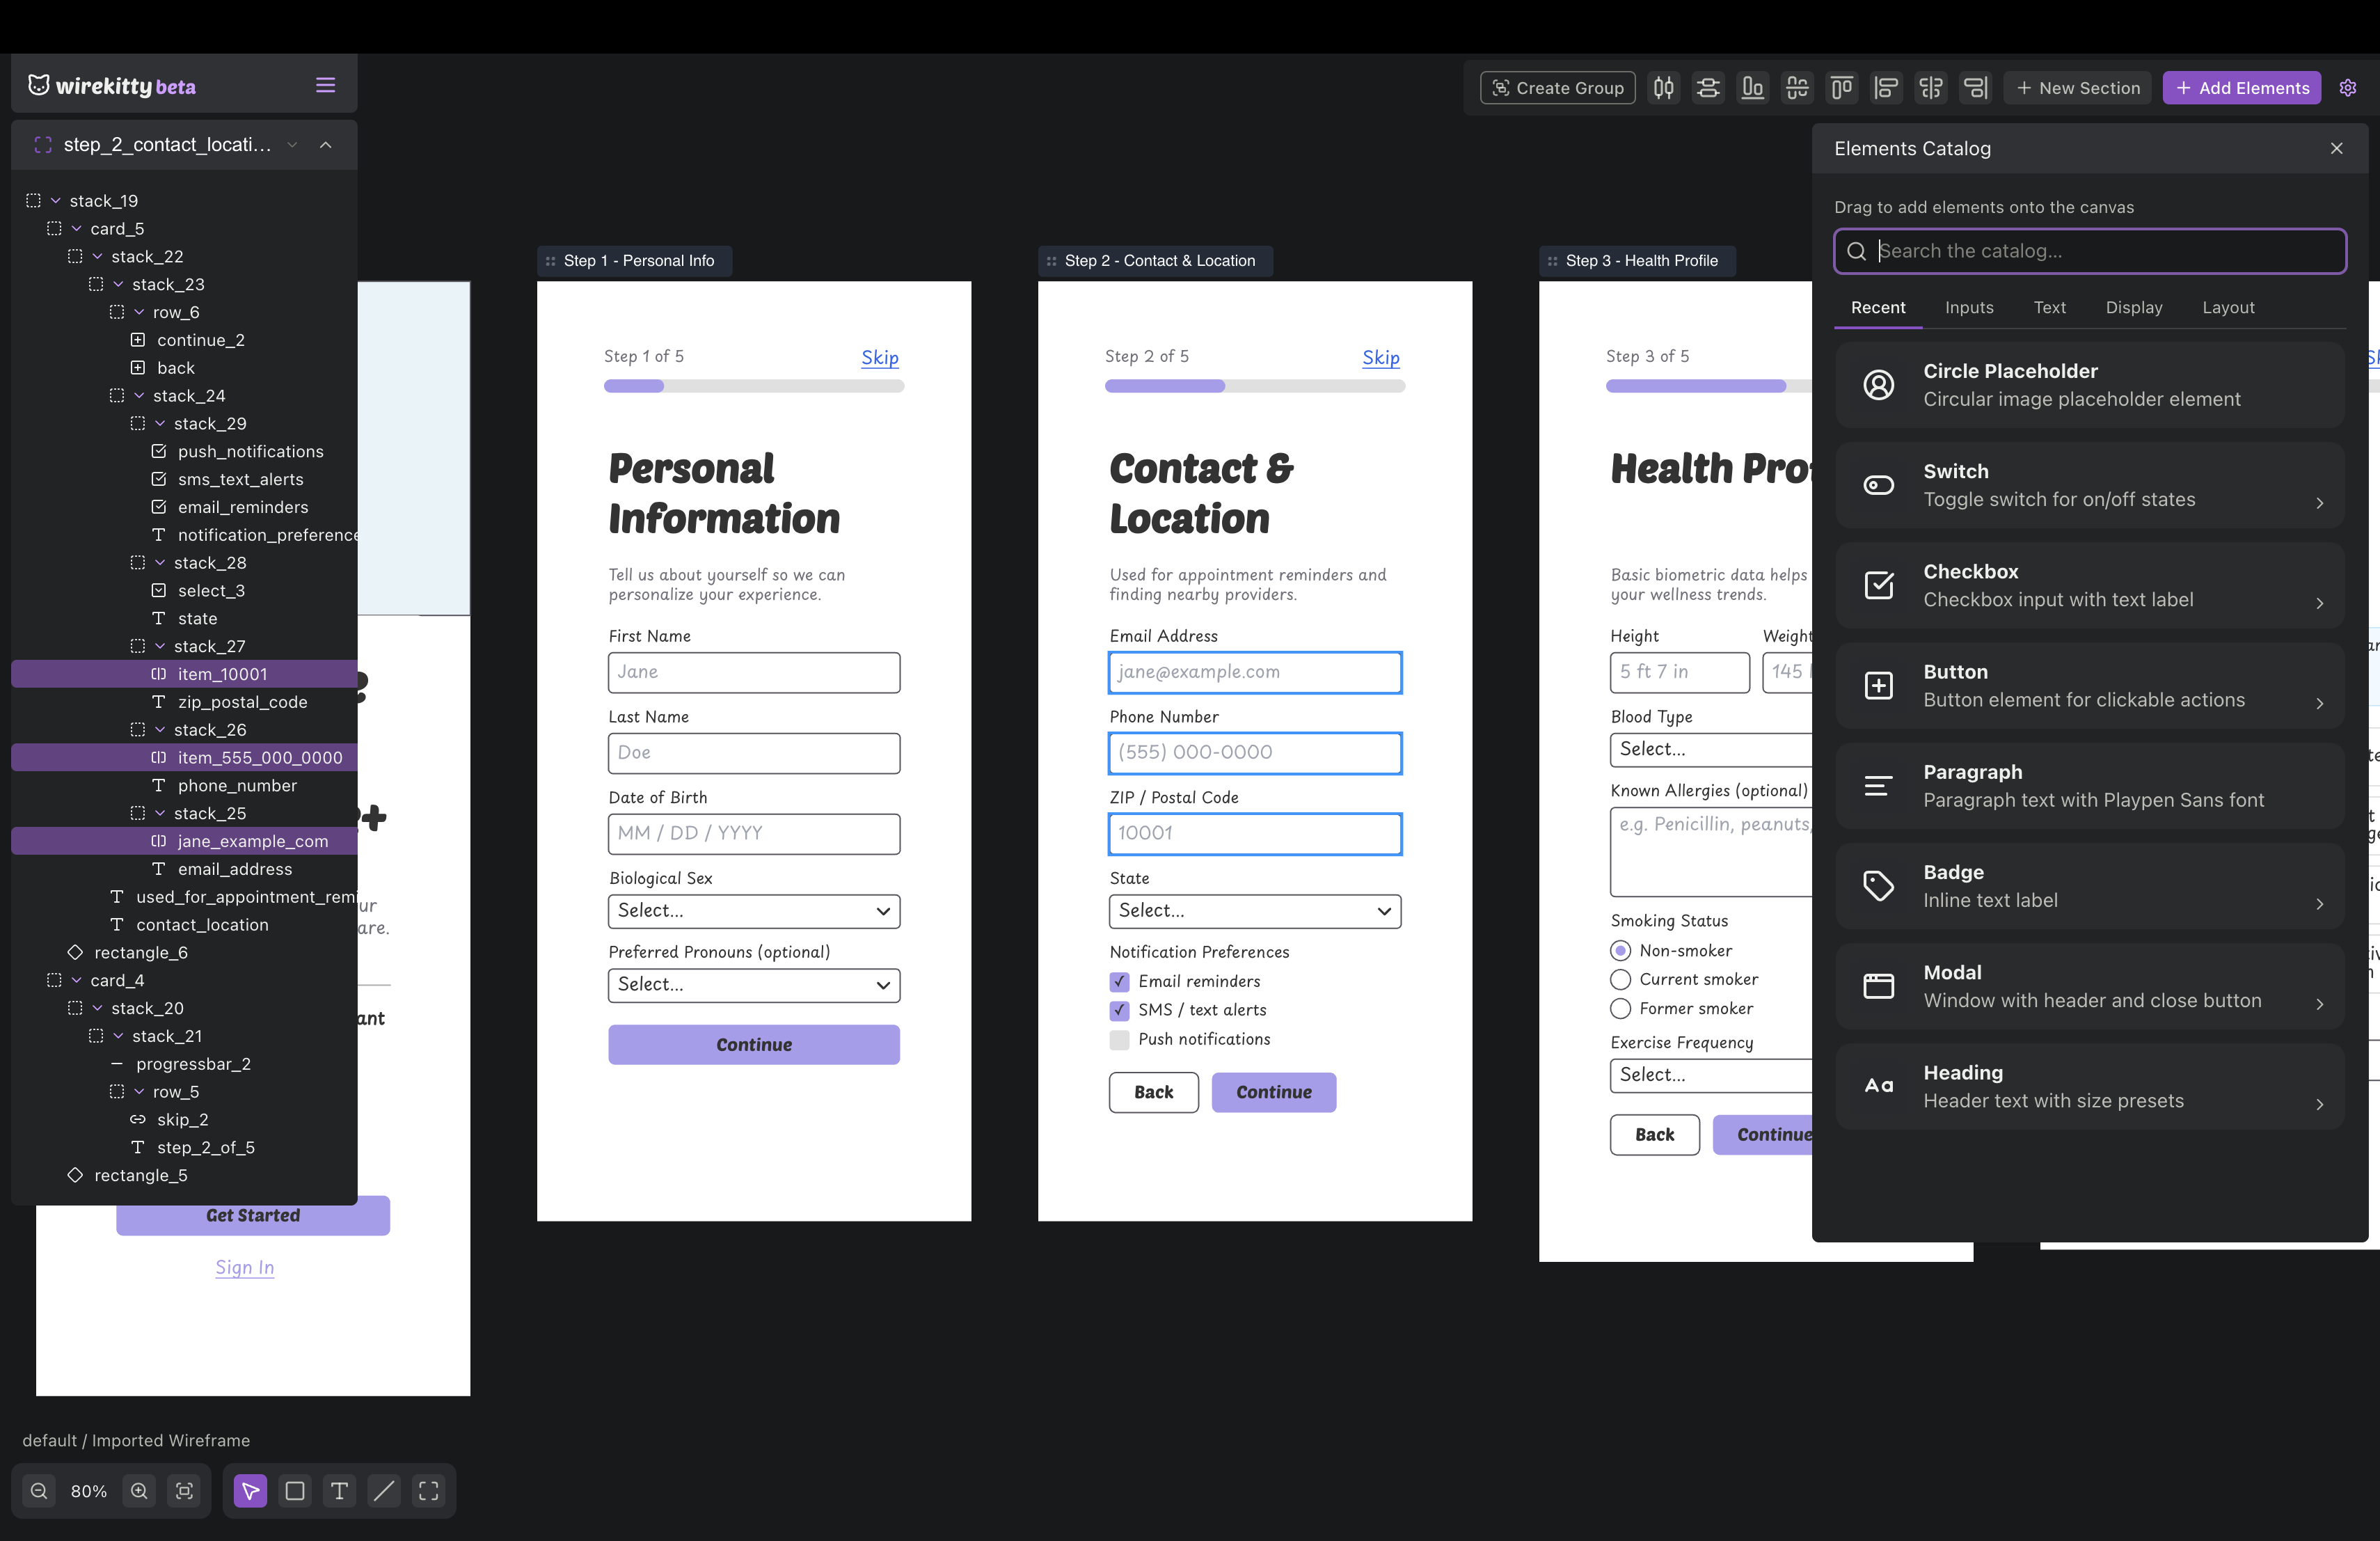Click the Step 1 progress bar

(x=754, y=386)
